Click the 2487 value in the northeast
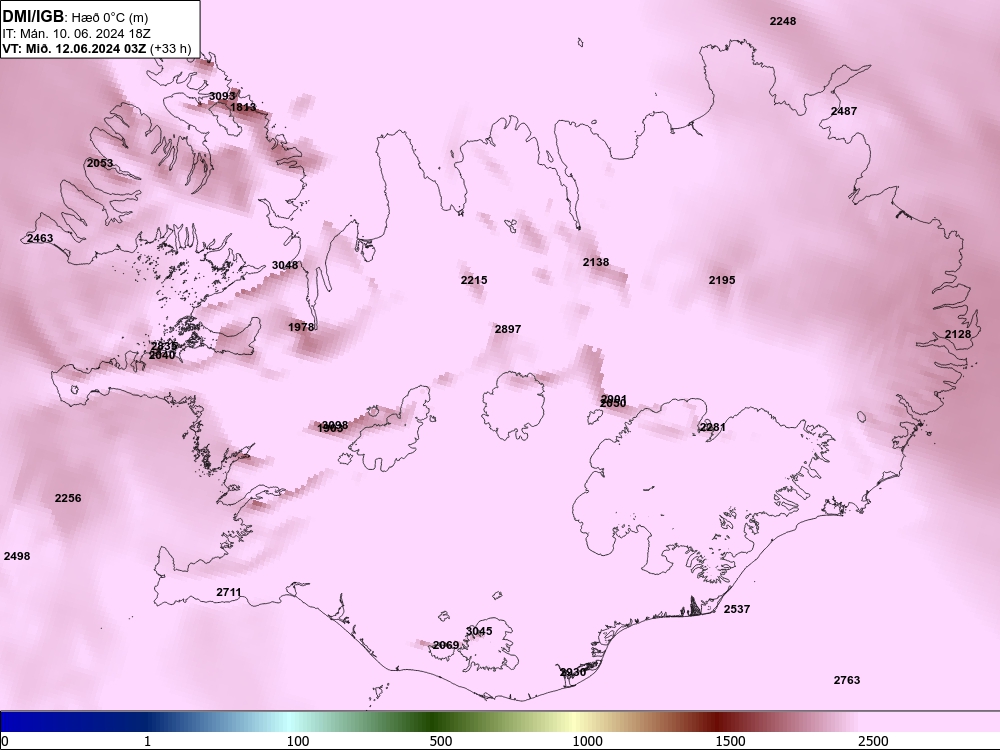The height and width of the screenshot is (750, 1000). (x=844, y=111)
